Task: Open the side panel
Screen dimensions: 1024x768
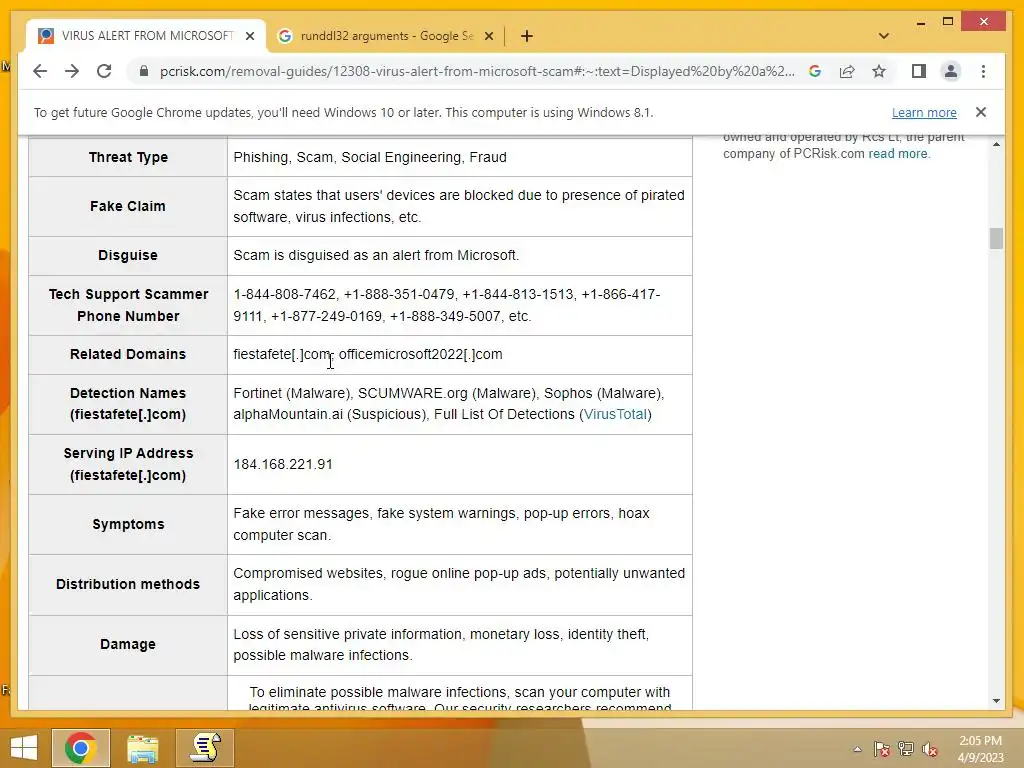Action: [919, 71]
